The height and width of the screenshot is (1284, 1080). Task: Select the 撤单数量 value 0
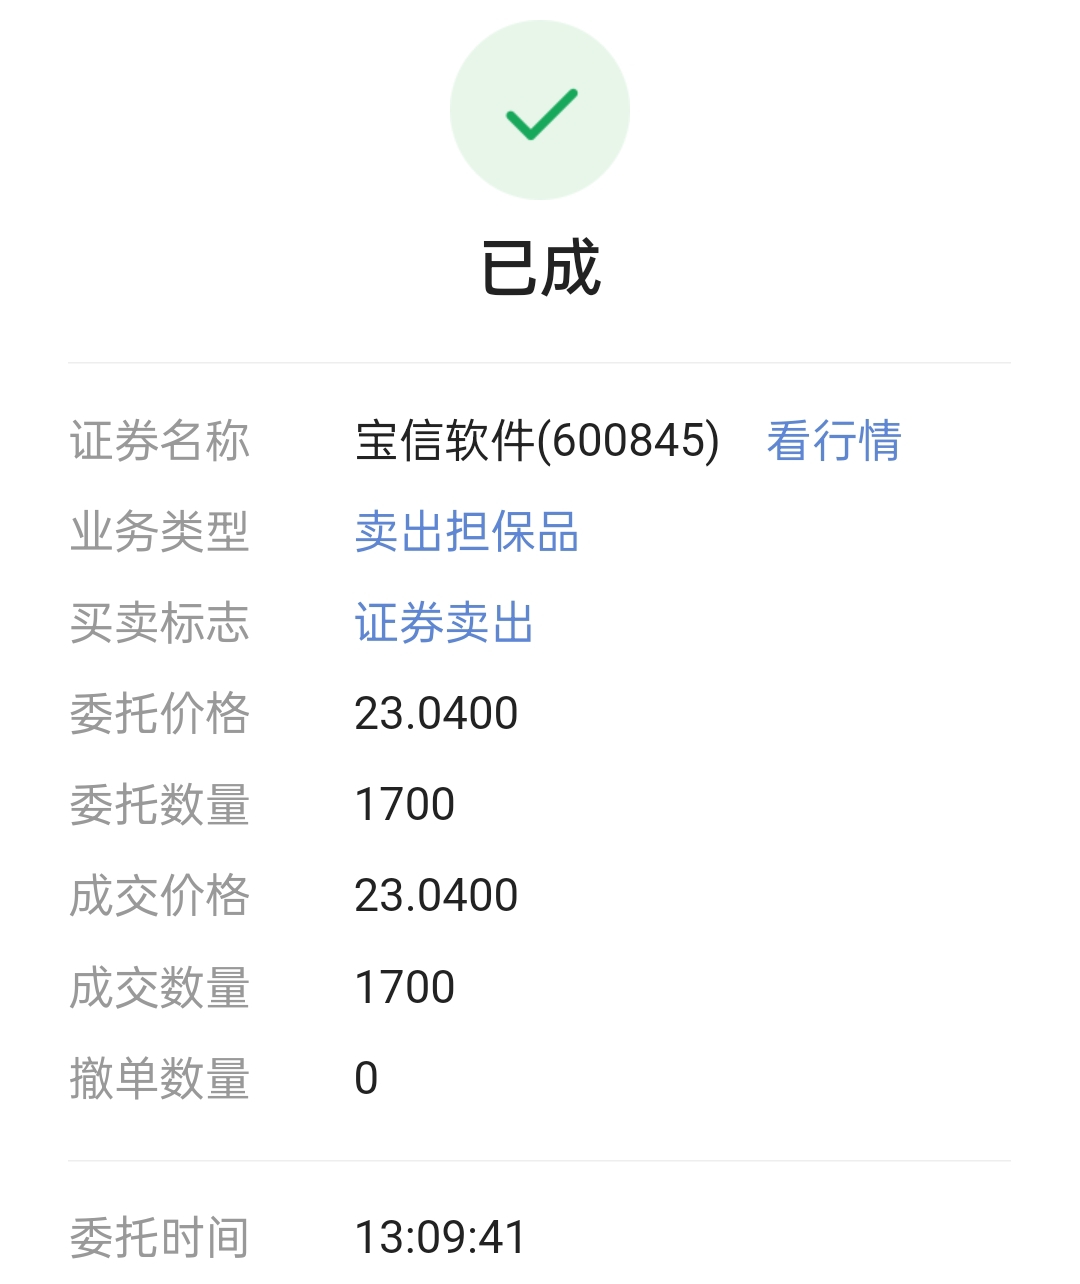366,1079
